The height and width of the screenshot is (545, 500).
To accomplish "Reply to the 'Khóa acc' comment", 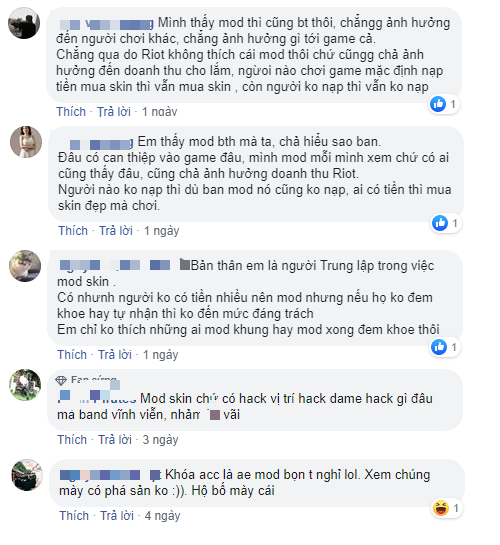I will pyautogui.click(x=117, y=516).
